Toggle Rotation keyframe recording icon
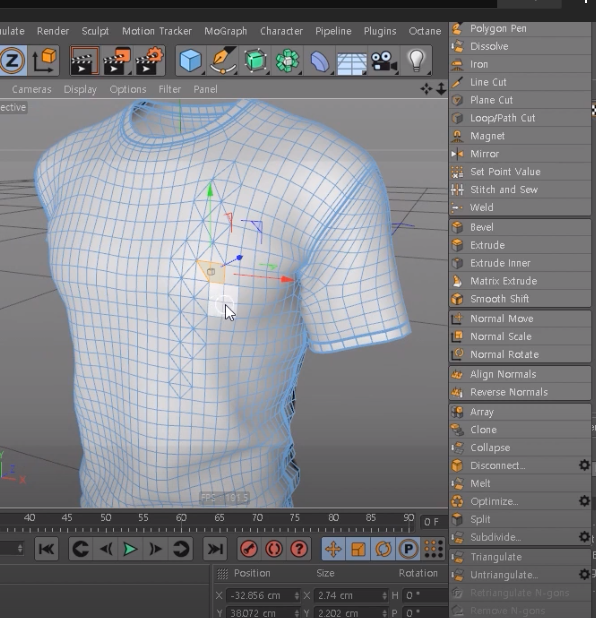Viewport: 596px width, 618px height. [x=383, y=549]
